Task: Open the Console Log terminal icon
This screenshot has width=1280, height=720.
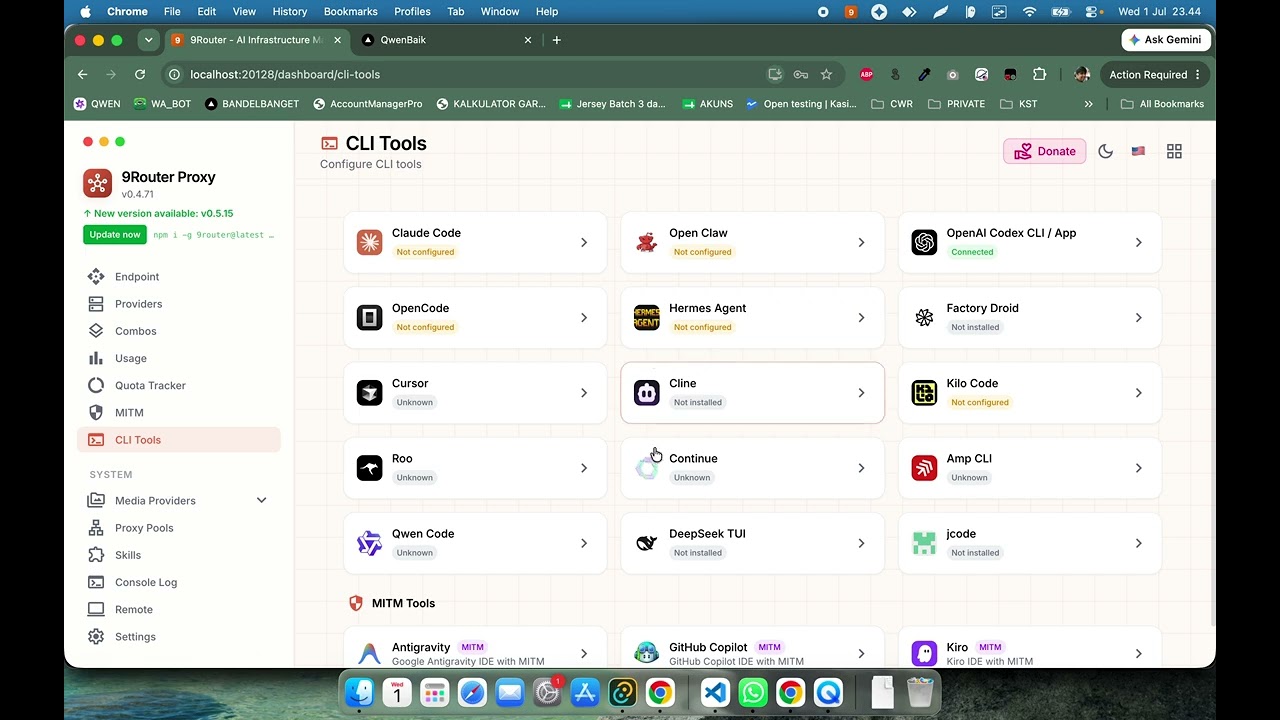Action: [96, 582]
